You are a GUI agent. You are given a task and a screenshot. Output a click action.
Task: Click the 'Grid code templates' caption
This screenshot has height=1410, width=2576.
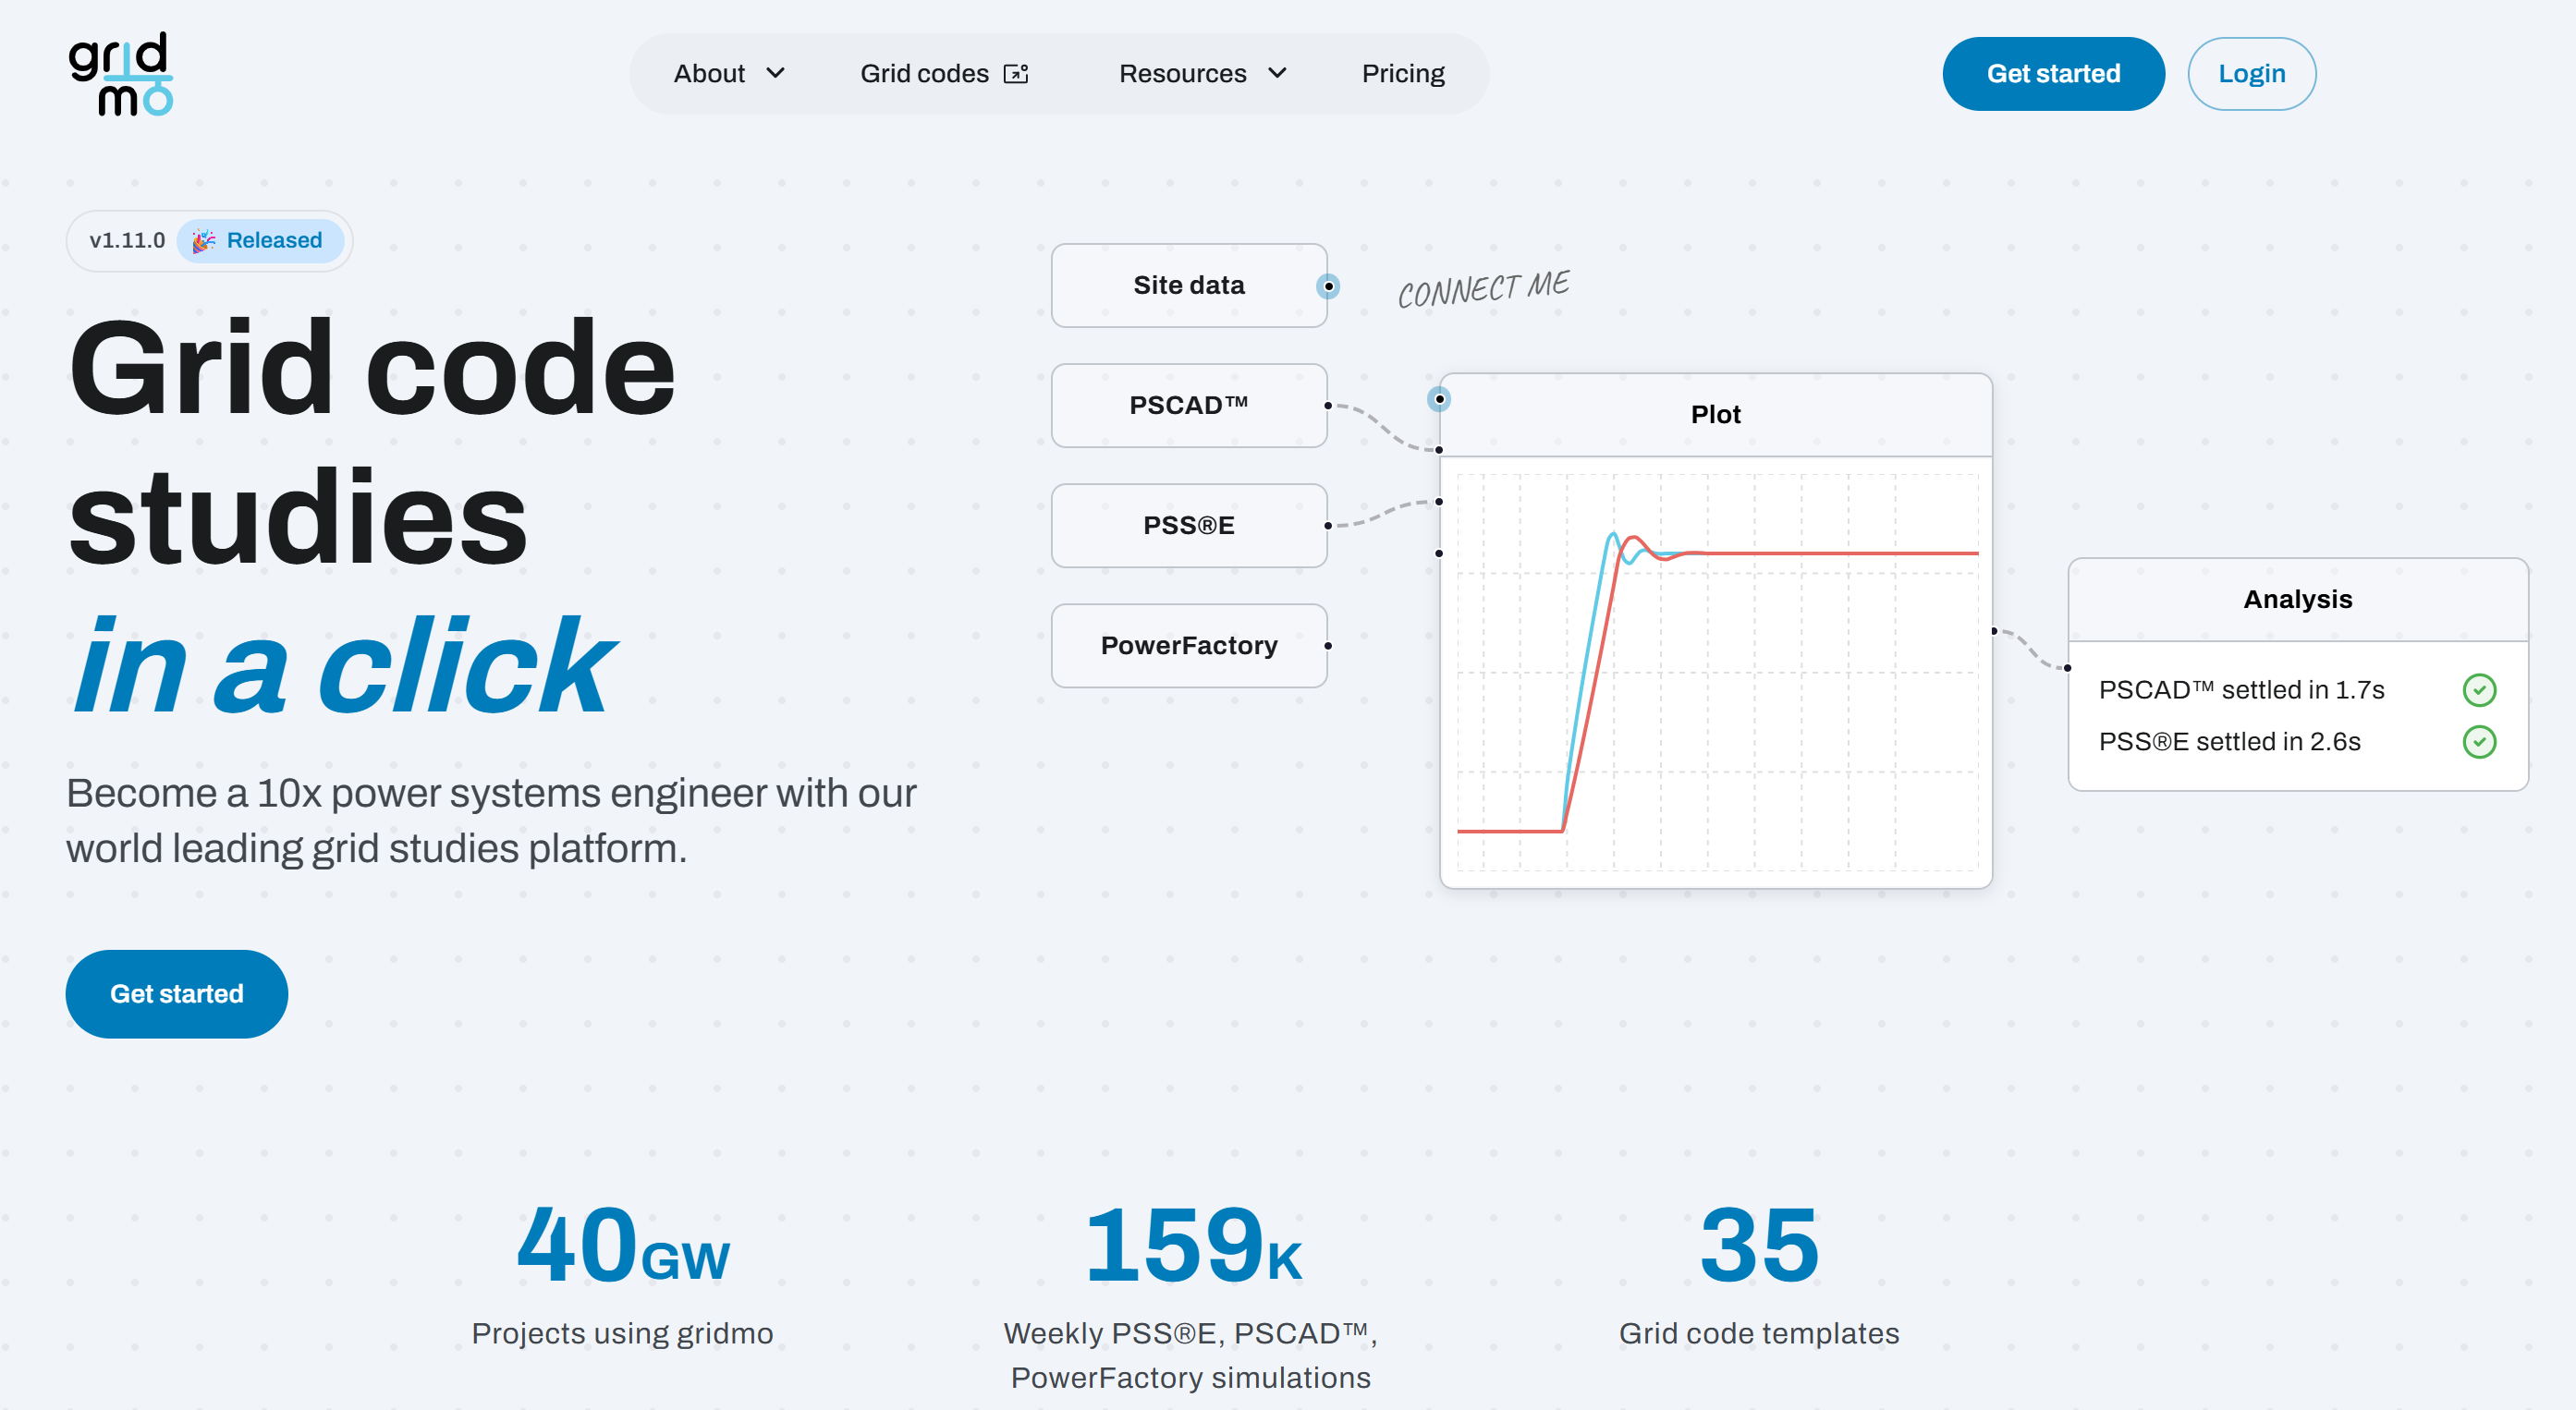(x=1759, y=1333)
